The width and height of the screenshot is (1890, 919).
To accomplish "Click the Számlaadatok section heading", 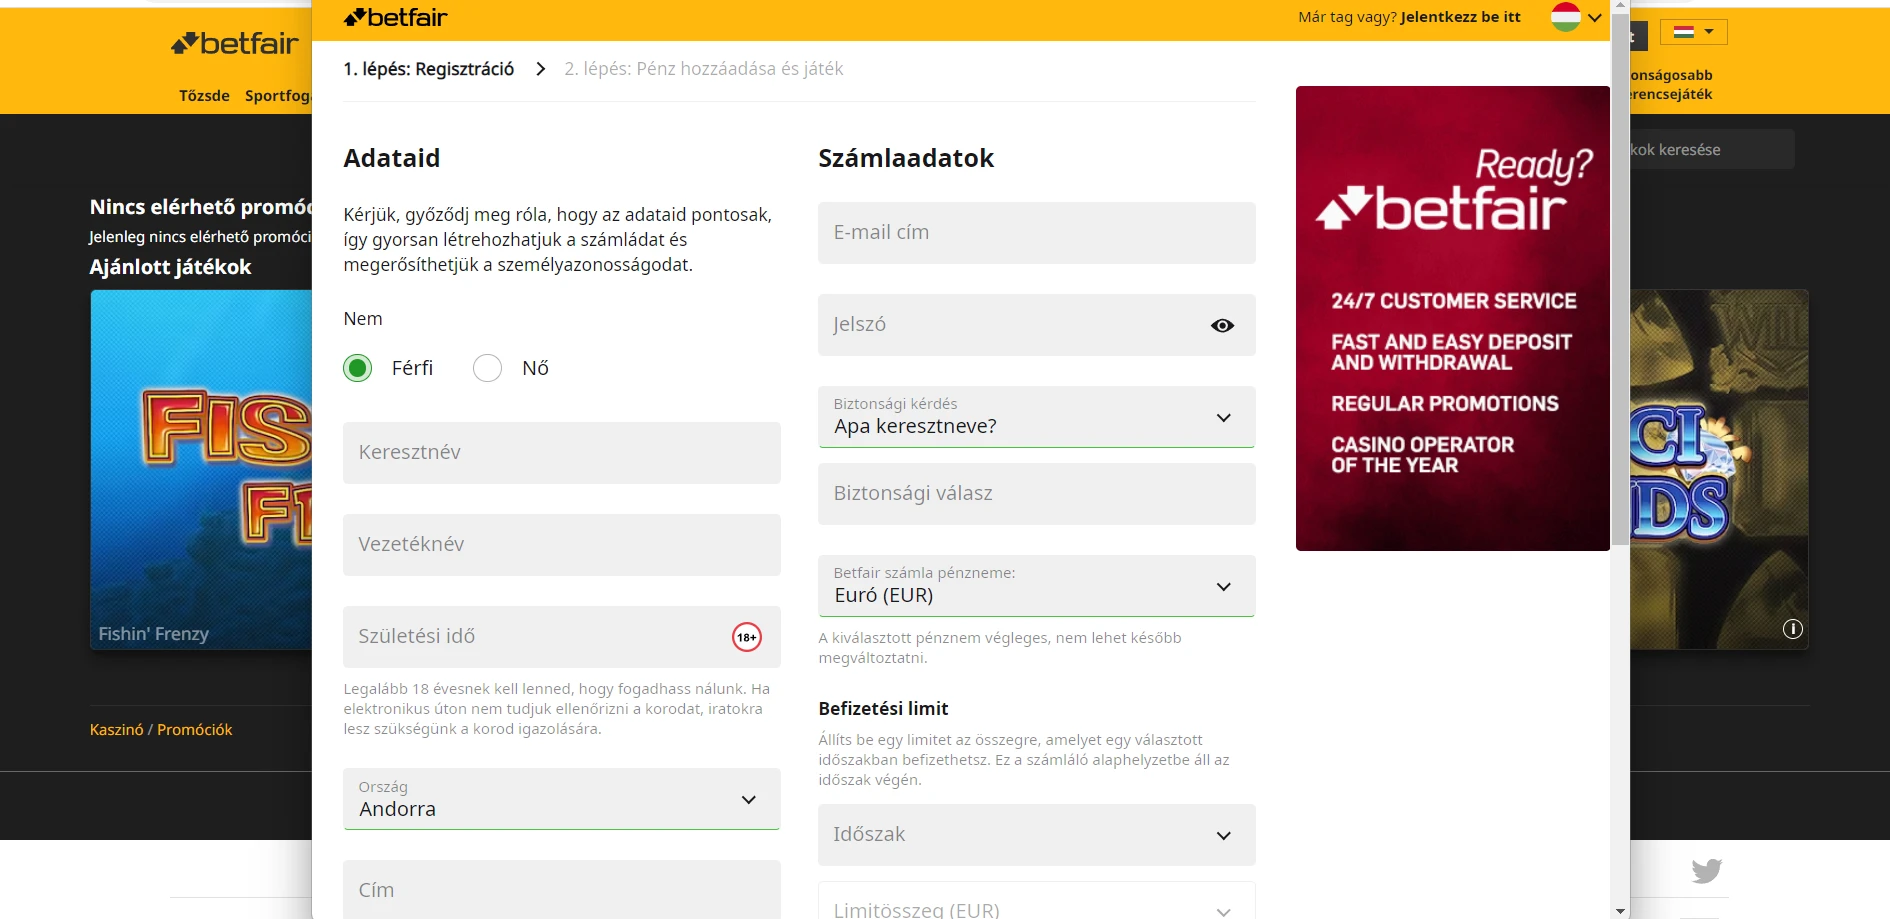I will click(x=906, y=158).
